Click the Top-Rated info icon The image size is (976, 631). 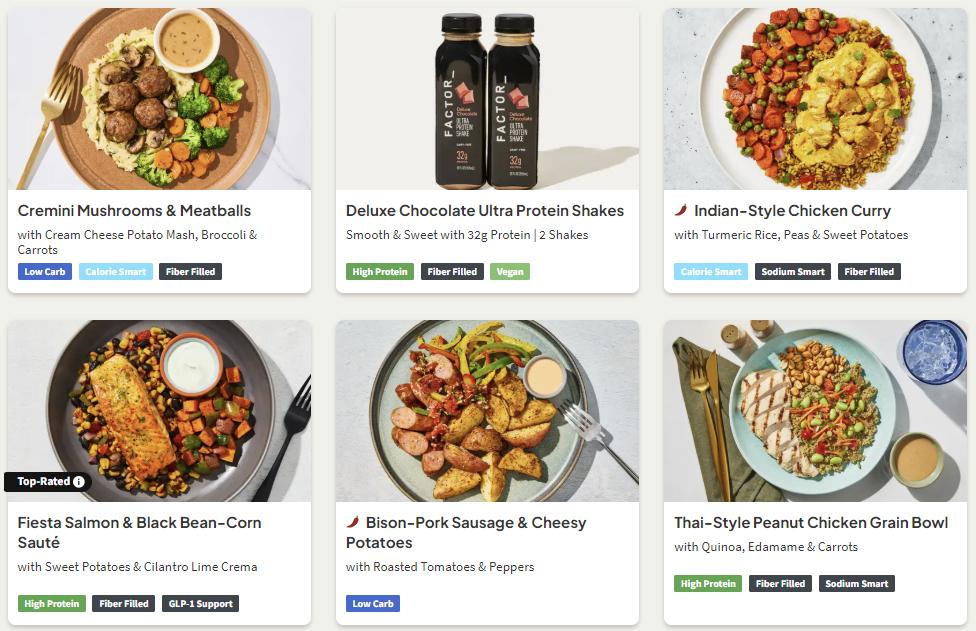coord(80,482)
